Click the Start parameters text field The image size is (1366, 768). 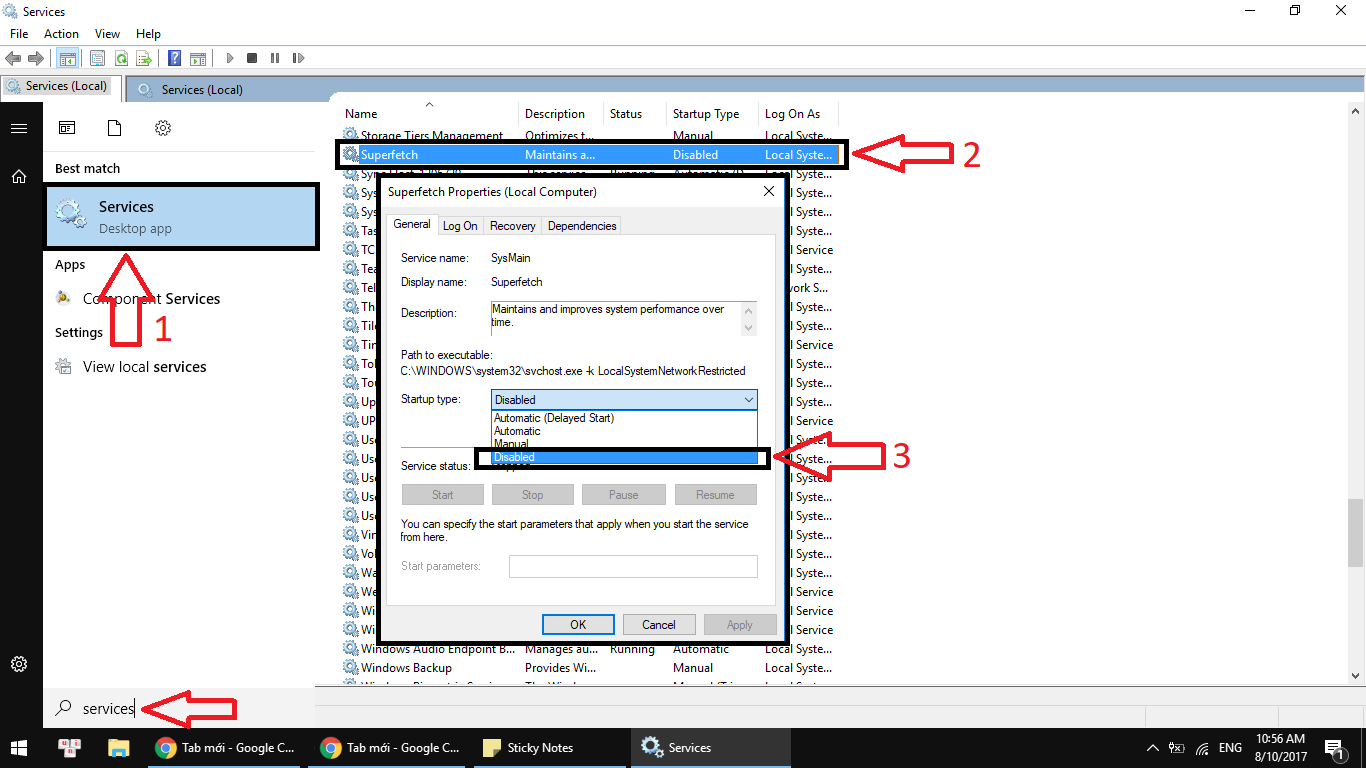tap(632, 567)
